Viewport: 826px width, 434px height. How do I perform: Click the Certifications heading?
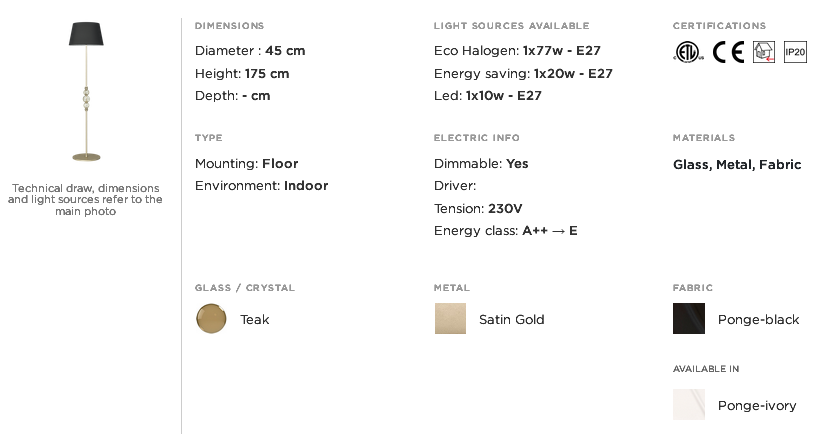(719, 26)
